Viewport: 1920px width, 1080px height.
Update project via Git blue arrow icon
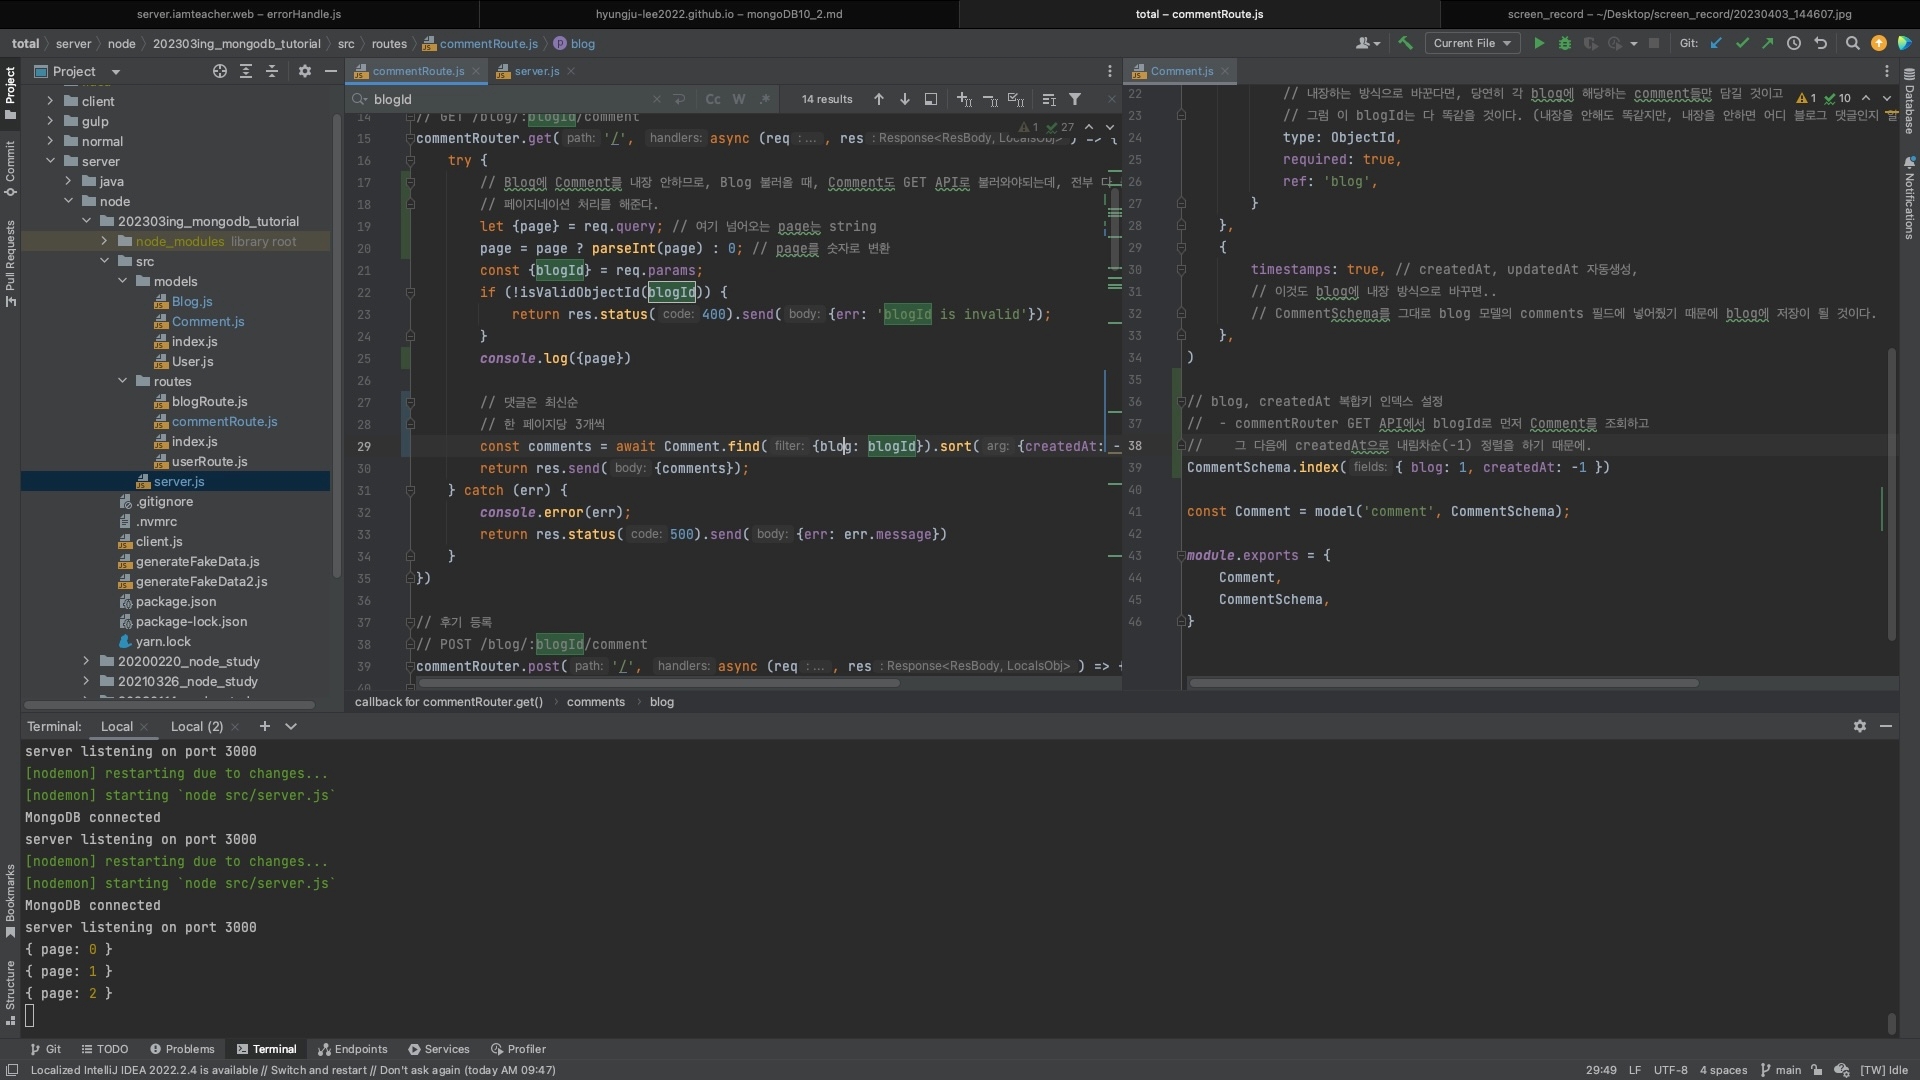[1716, 43]
